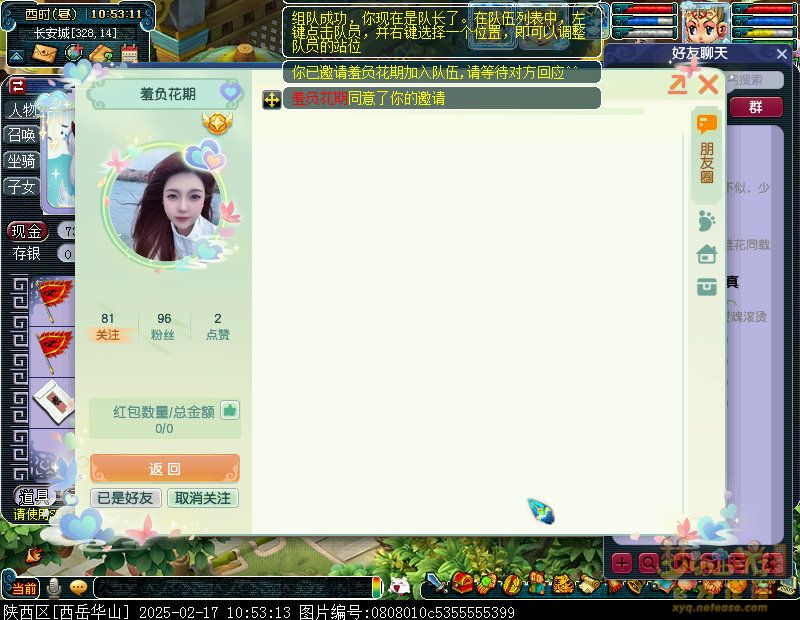Click the red 群 button in 好友聊天

(756, 107)
